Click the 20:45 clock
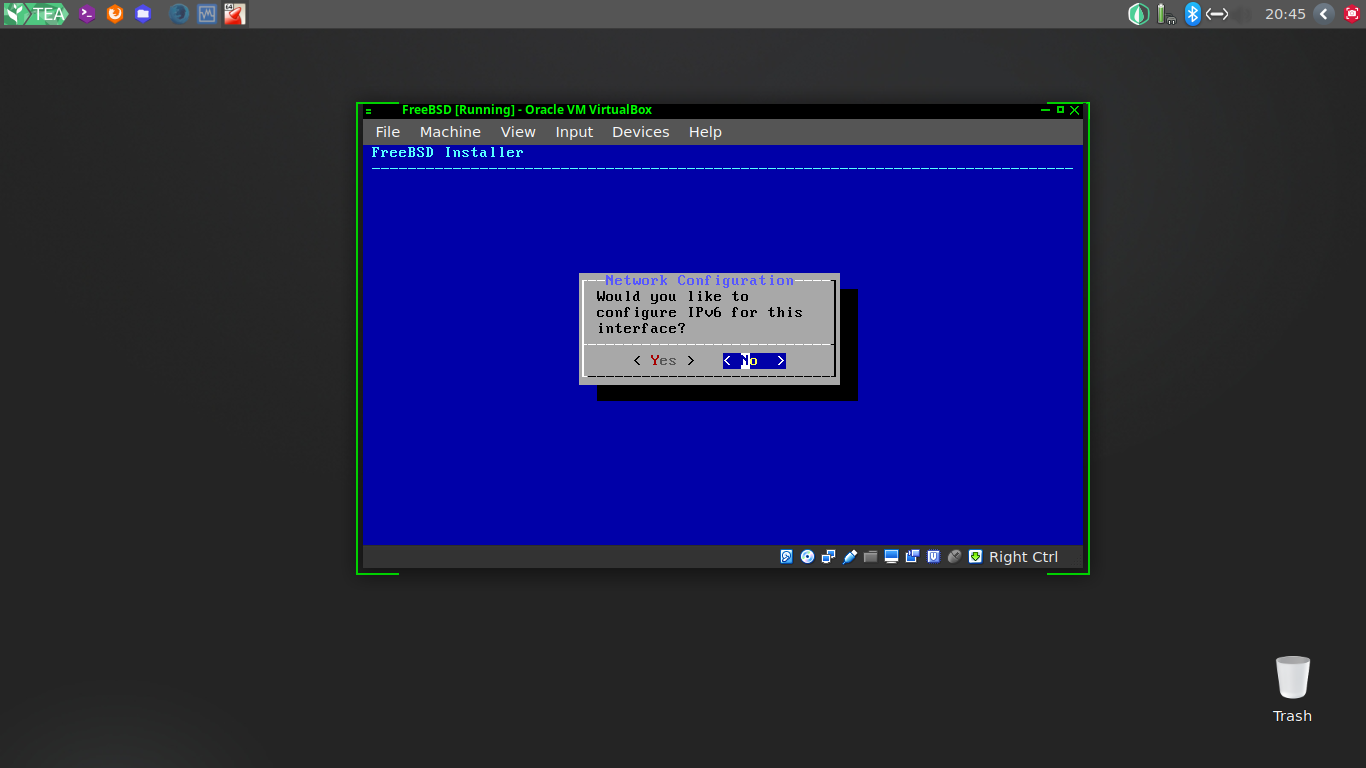The image size is (1366, 768). coord(1285,14)
